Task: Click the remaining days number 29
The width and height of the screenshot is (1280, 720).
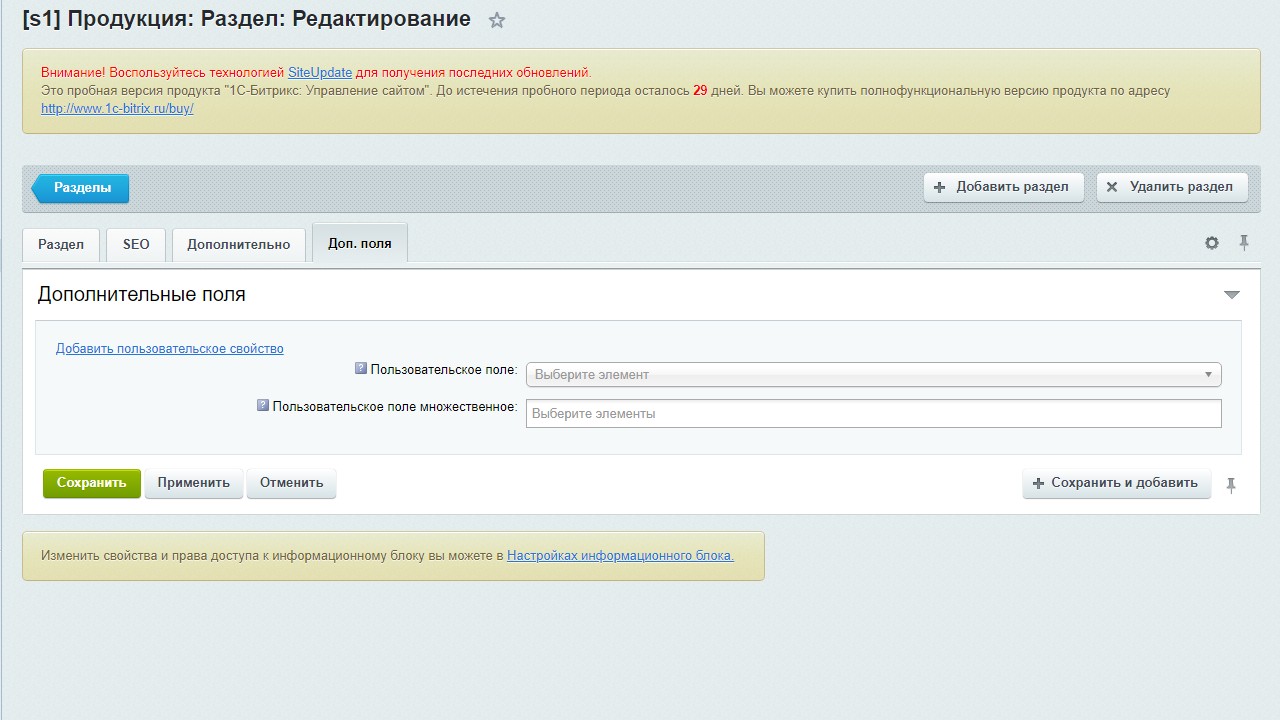Action: (x=700, y=91)
